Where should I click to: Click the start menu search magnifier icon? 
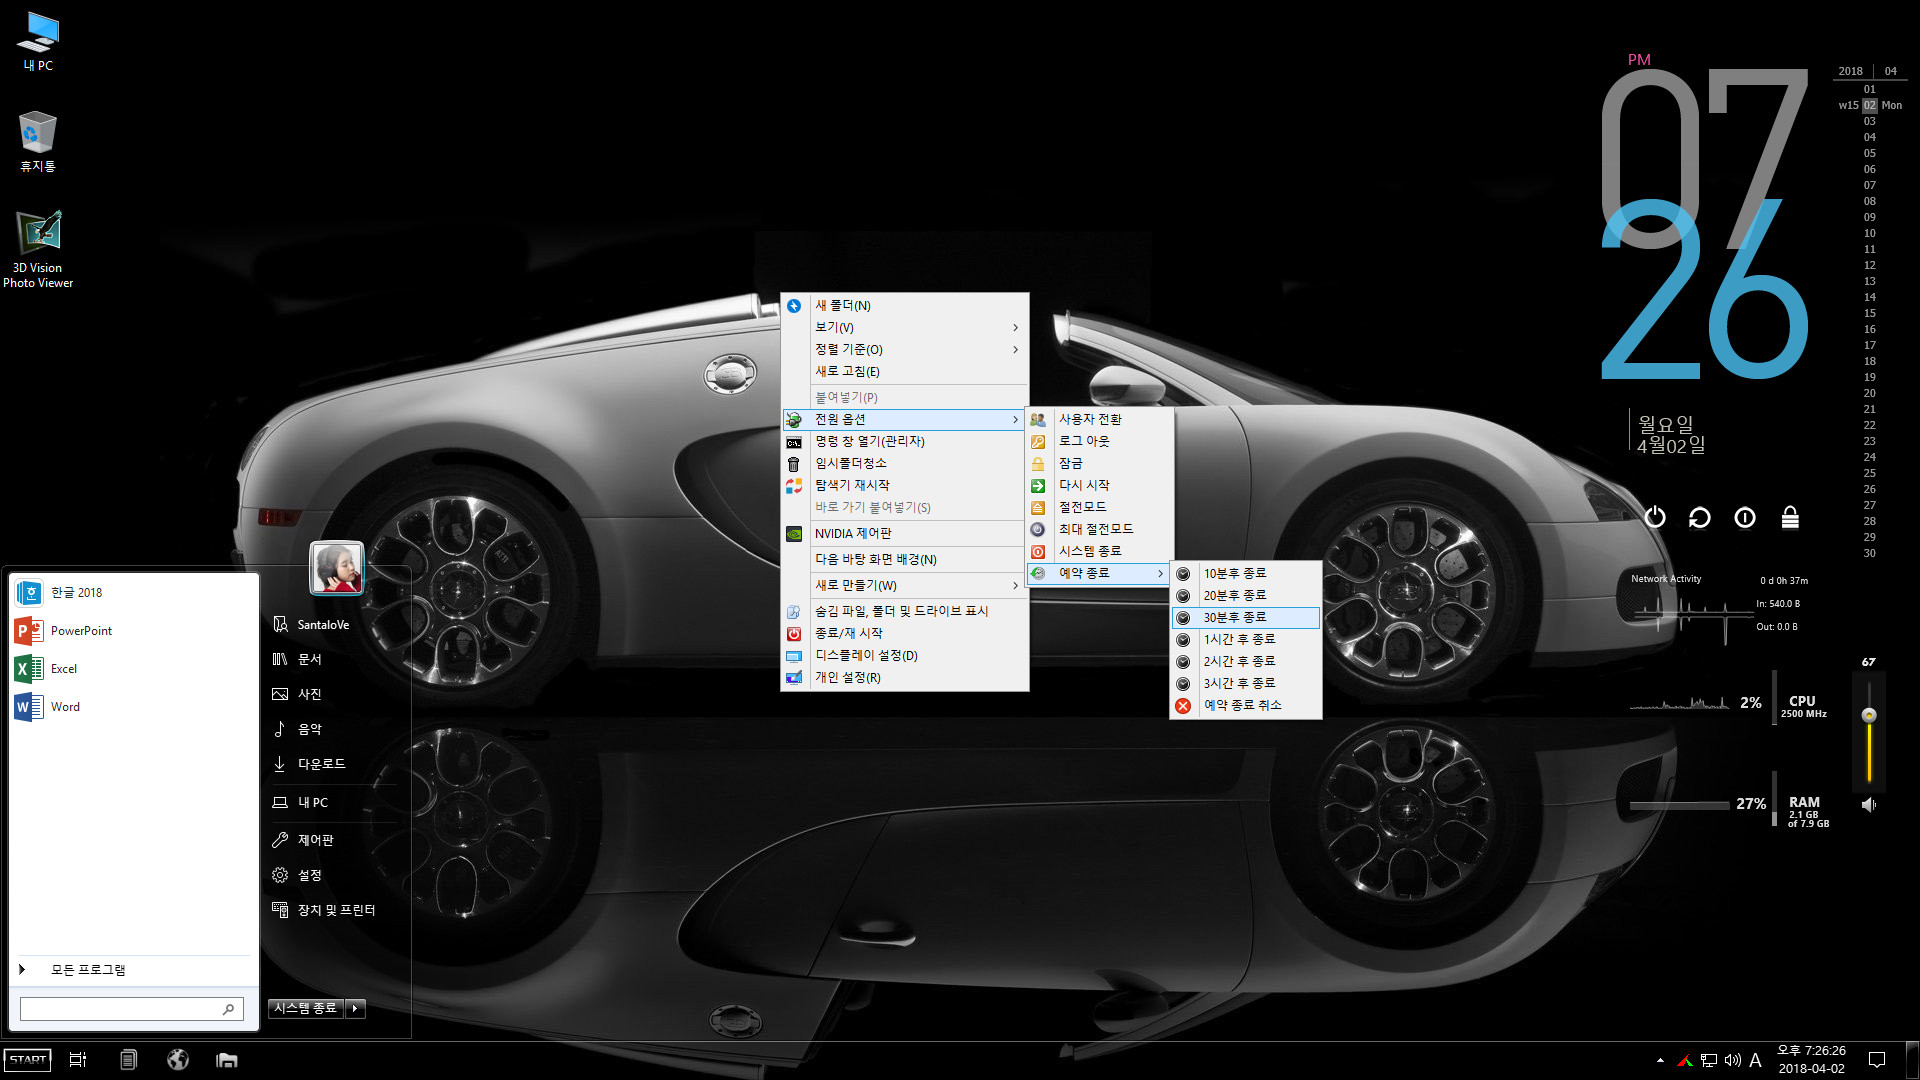point(229,1009)
